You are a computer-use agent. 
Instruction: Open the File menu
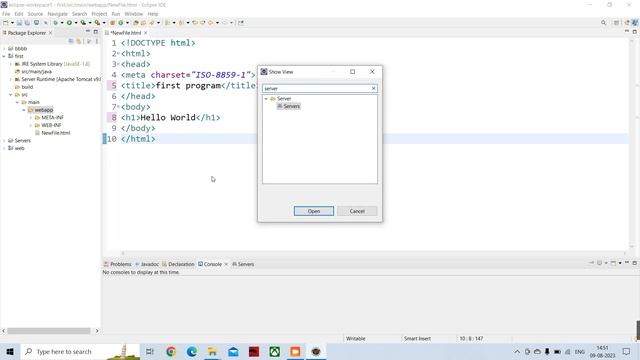[6, 14]
